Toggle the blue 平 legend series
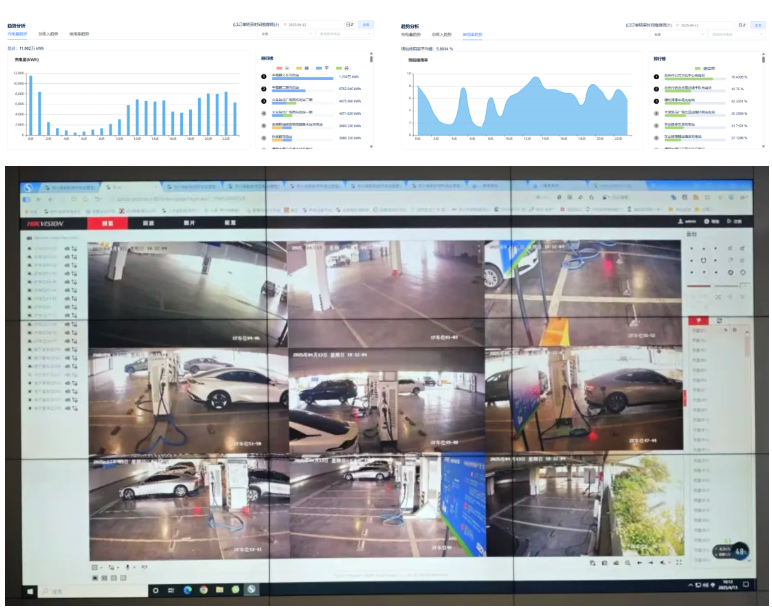The image size is (772, 609). point(322,68)
